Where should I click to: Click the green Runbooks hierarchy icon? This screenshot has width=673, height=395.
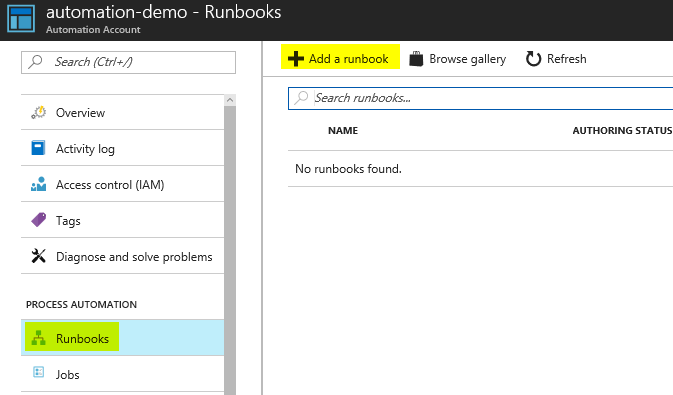pos(38,338)
